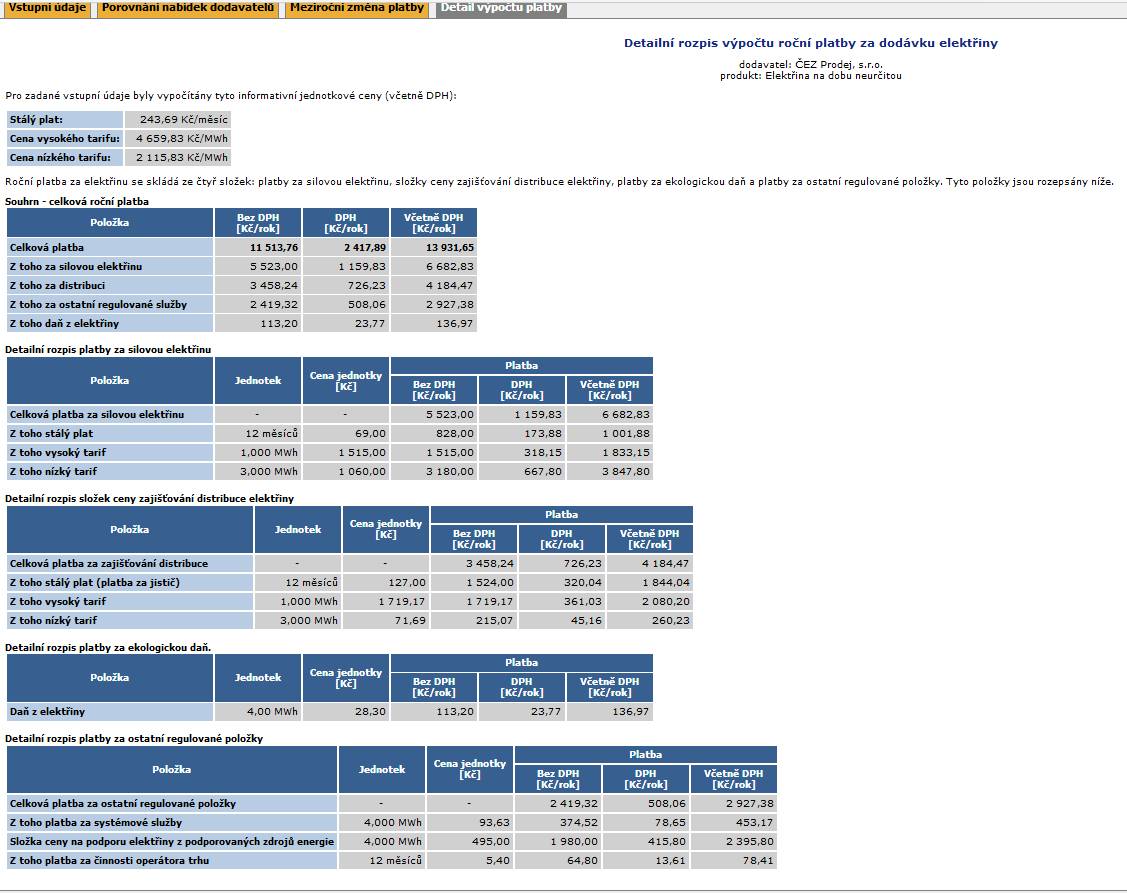The width and height of the screenshot is (1127, 893).
Task: Click the total 13 931,65 value cell
Action: coord(434,247)
